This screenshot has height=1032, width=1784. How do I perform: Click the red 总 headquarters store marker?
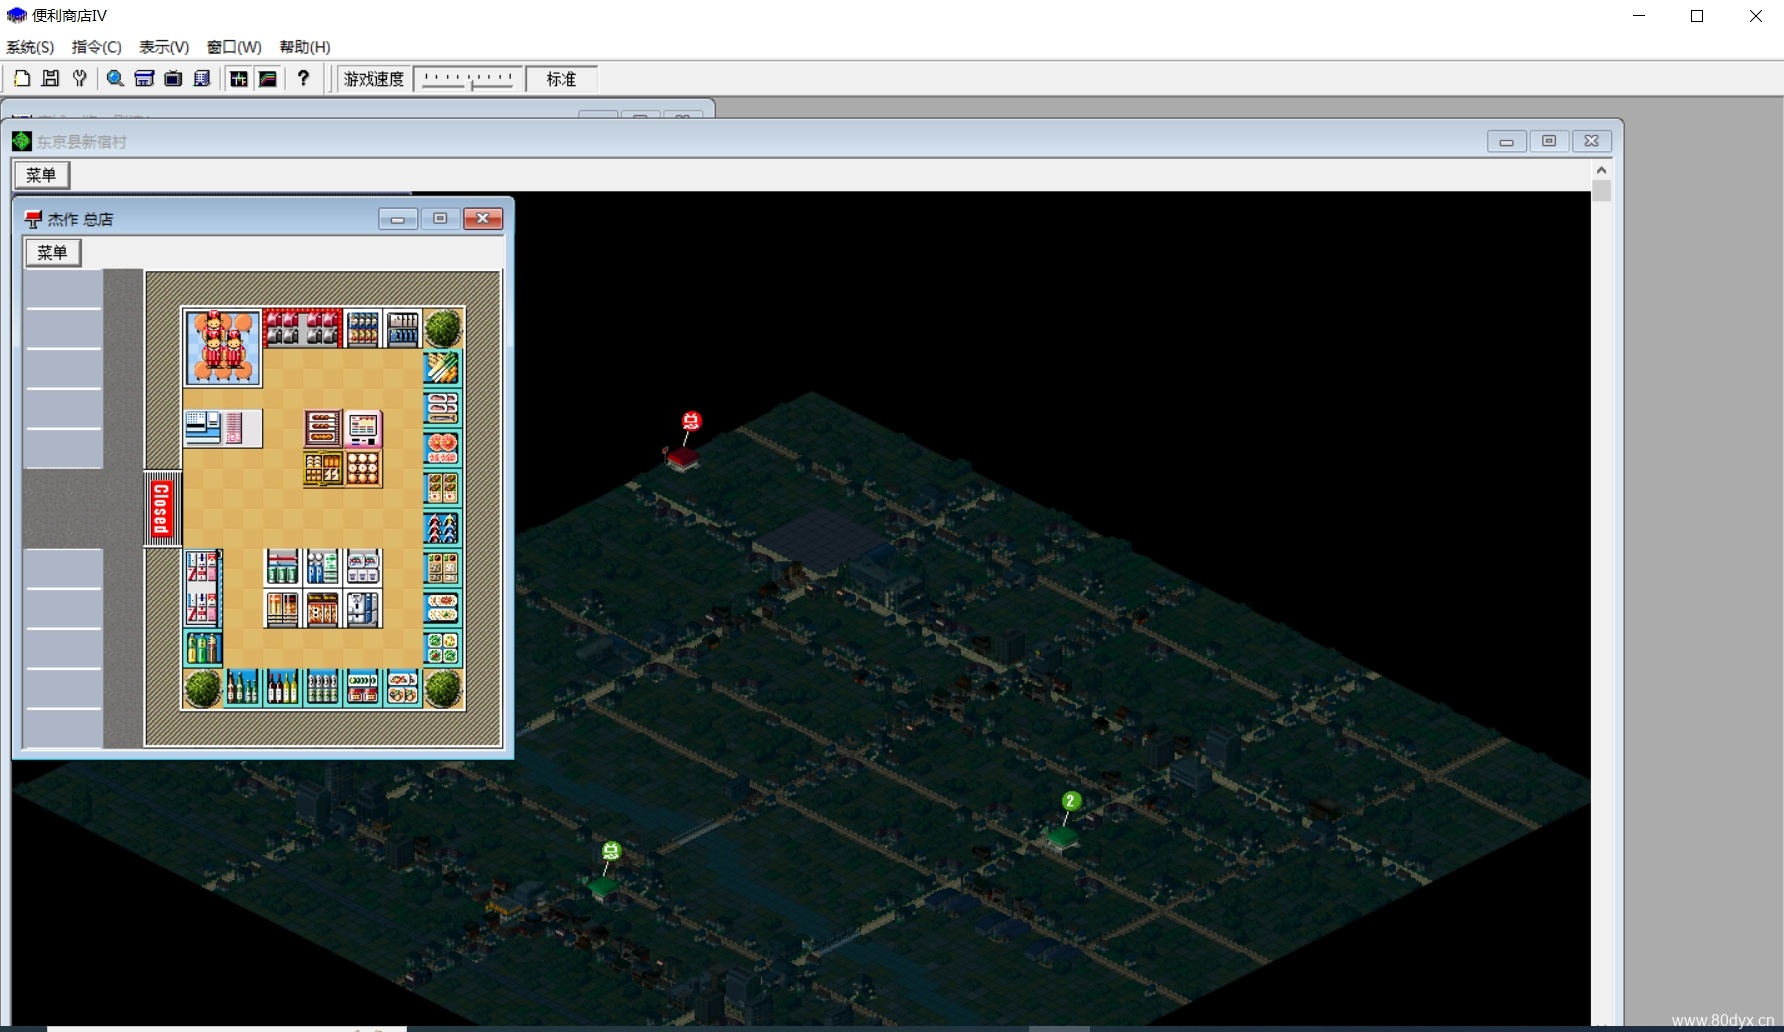click(x=691, y=421)
